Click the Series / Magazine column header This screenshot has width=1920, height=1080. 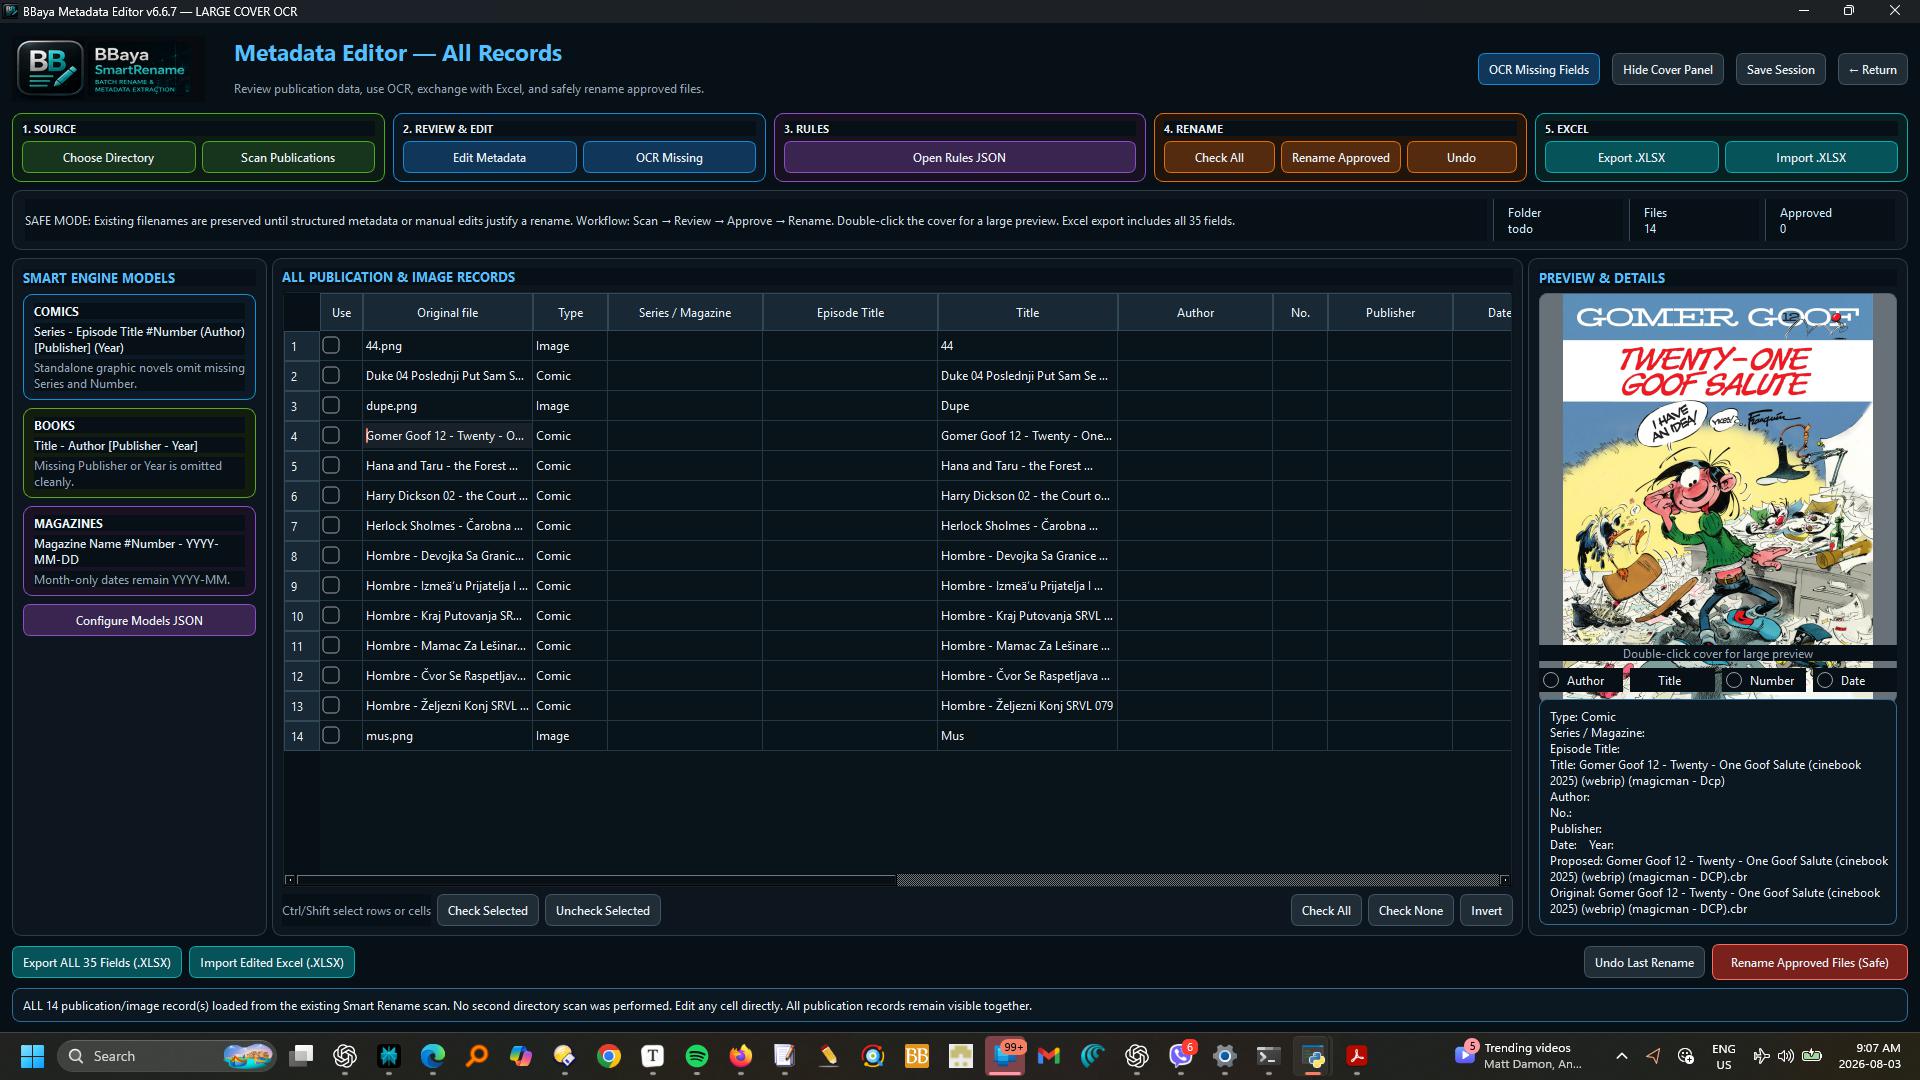[685, 313]
